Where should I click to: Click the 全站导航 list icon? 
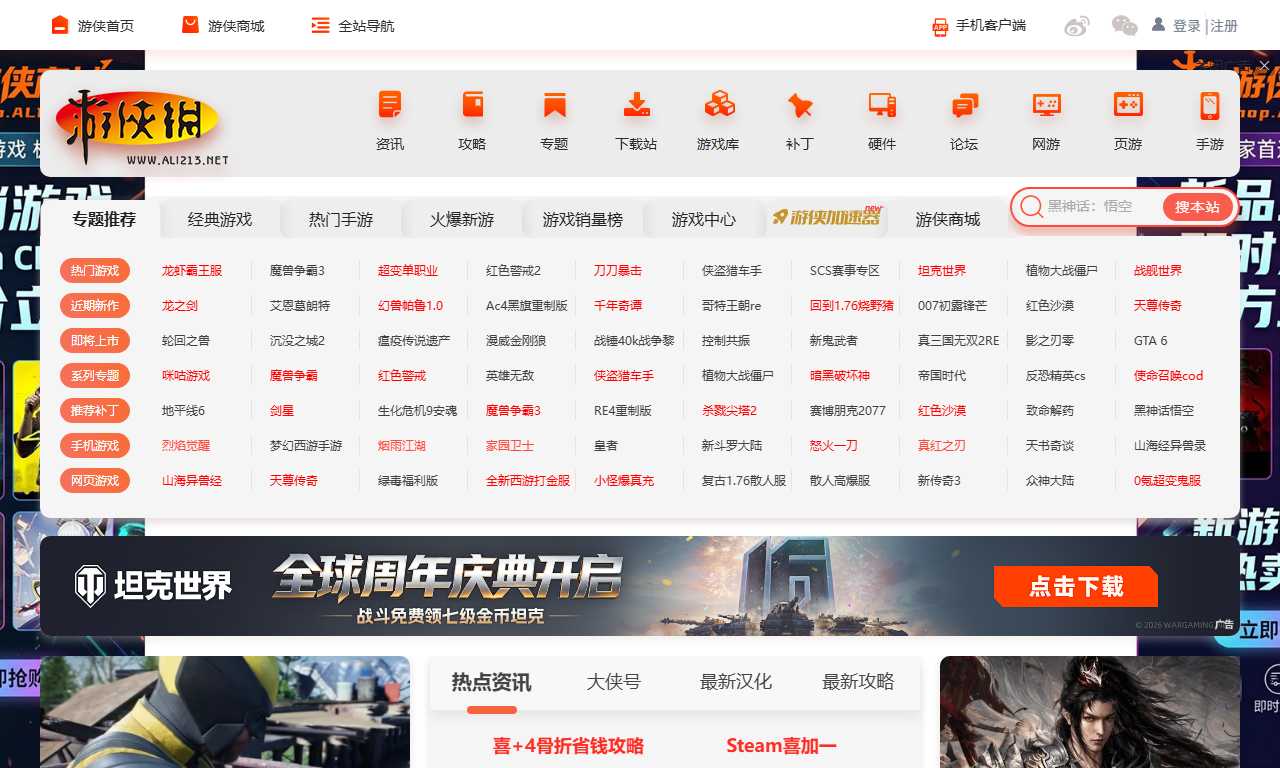coord(320,25)
